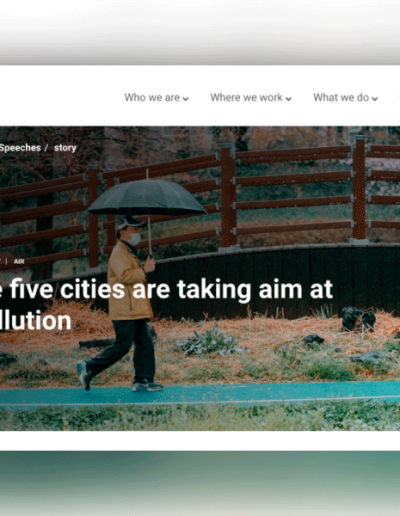This screenshot has height=516, width=400.
Task: Expand the Where we work menu label
Action: click(246, 98)
